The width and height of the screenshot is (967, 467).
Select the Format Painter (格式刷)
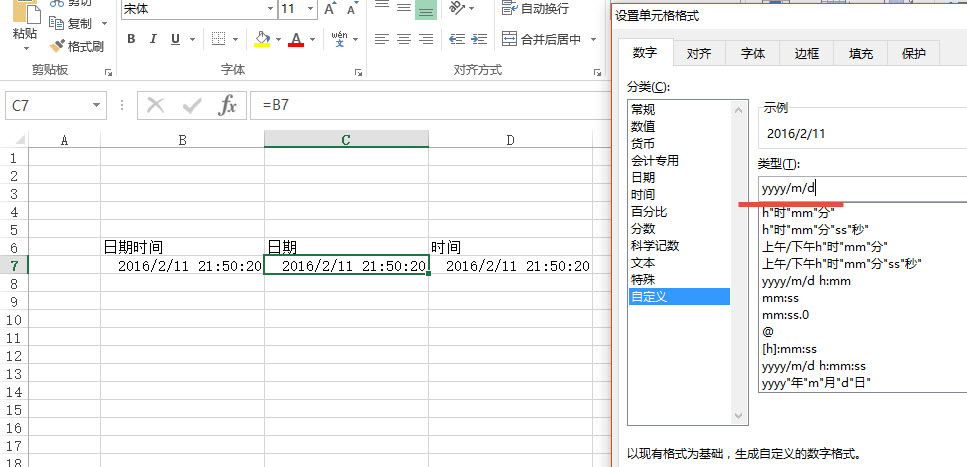76,46
